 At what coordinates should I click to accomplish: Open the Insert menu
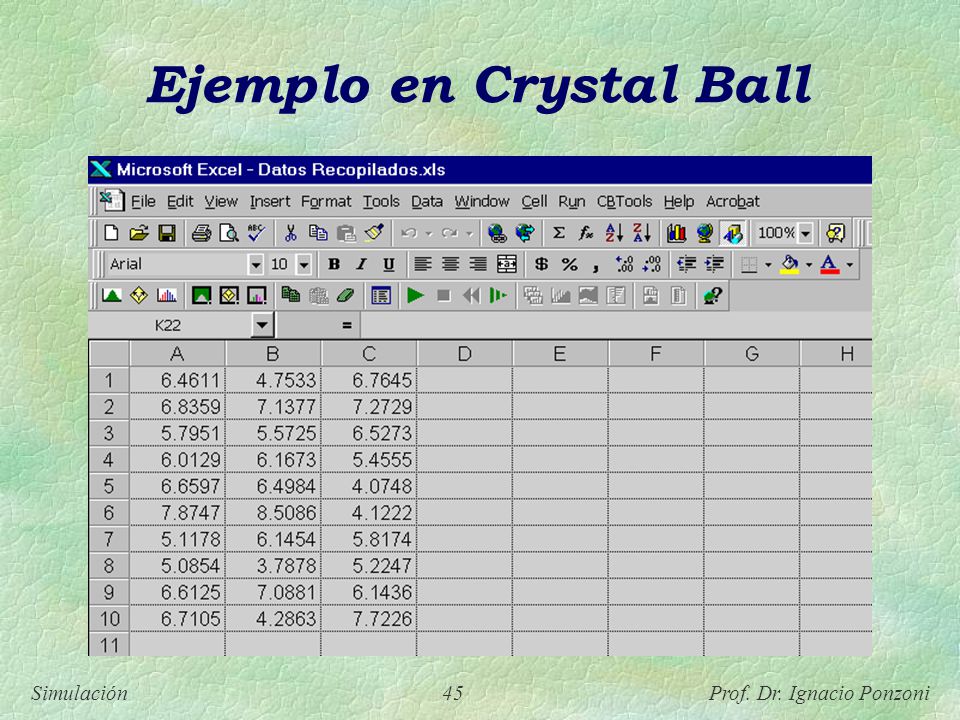pos(270,201)
